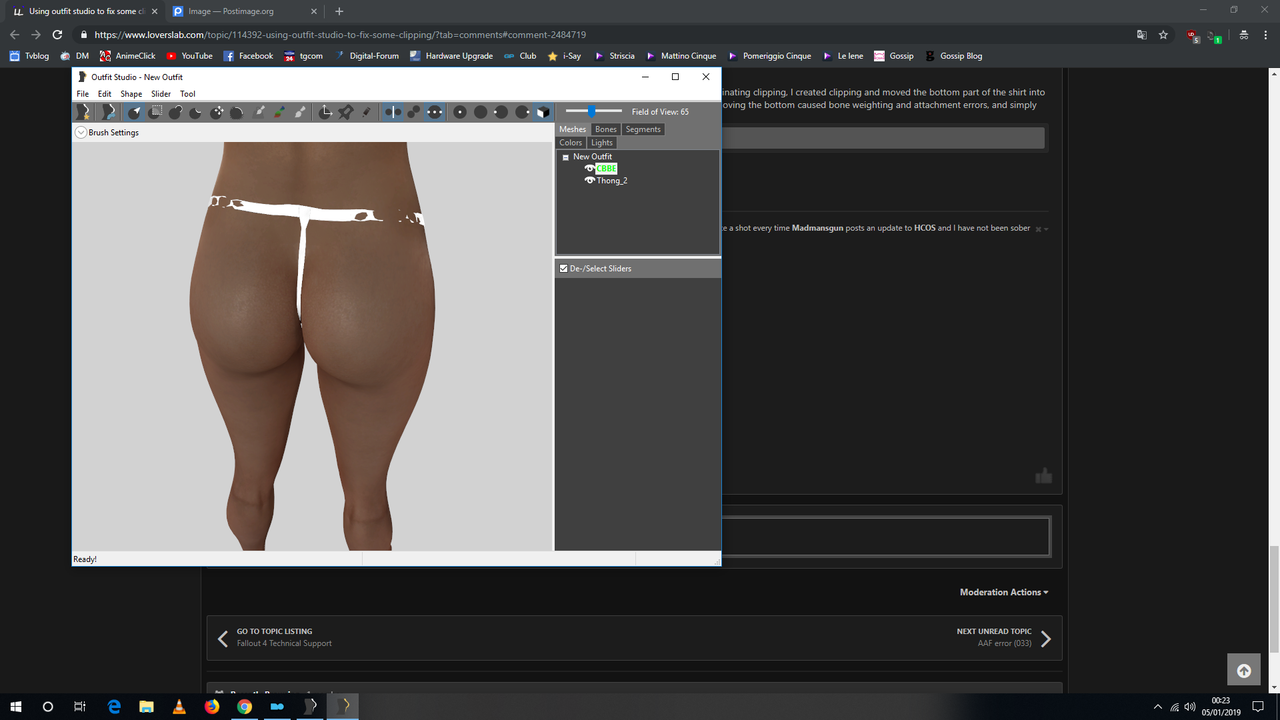Select the Smooth brush tool

[x=237, y=112]
